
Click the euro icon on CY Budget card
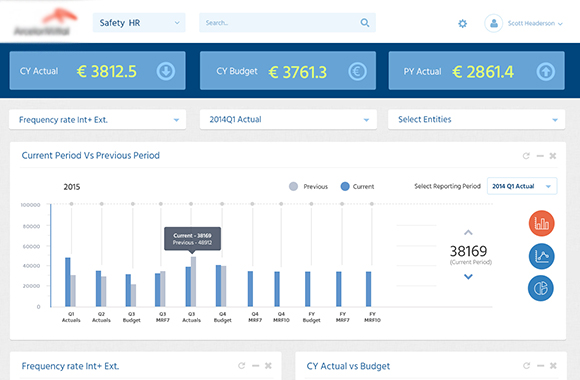coord(357,71)
